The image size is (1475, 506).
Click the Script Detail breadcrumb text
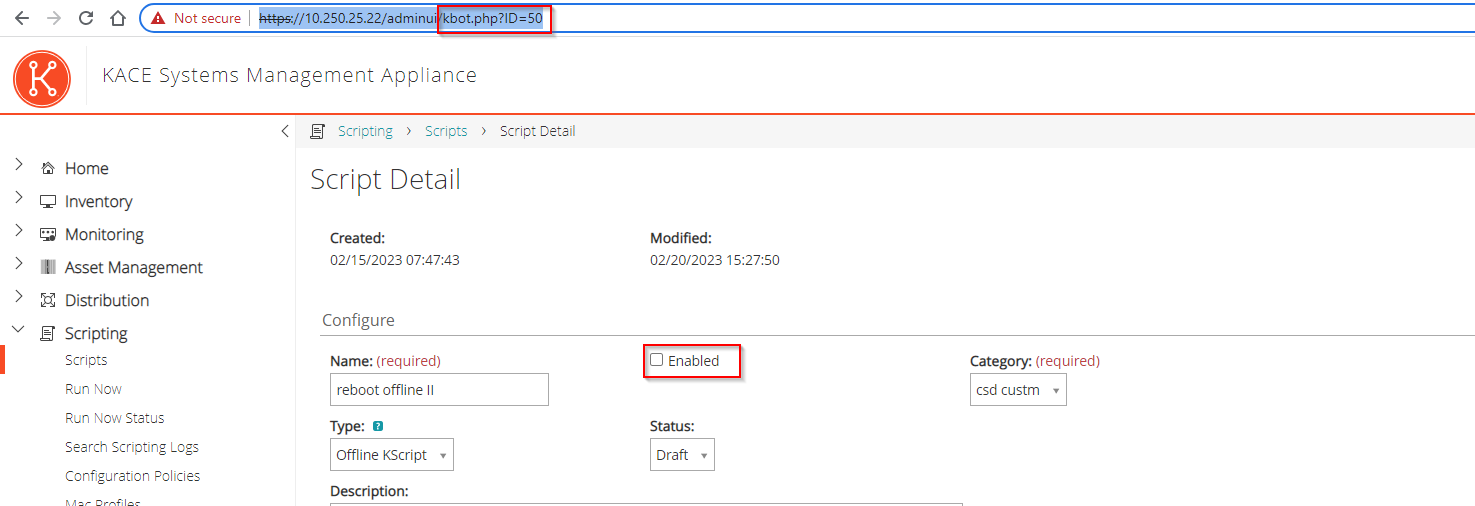point(538,131)
